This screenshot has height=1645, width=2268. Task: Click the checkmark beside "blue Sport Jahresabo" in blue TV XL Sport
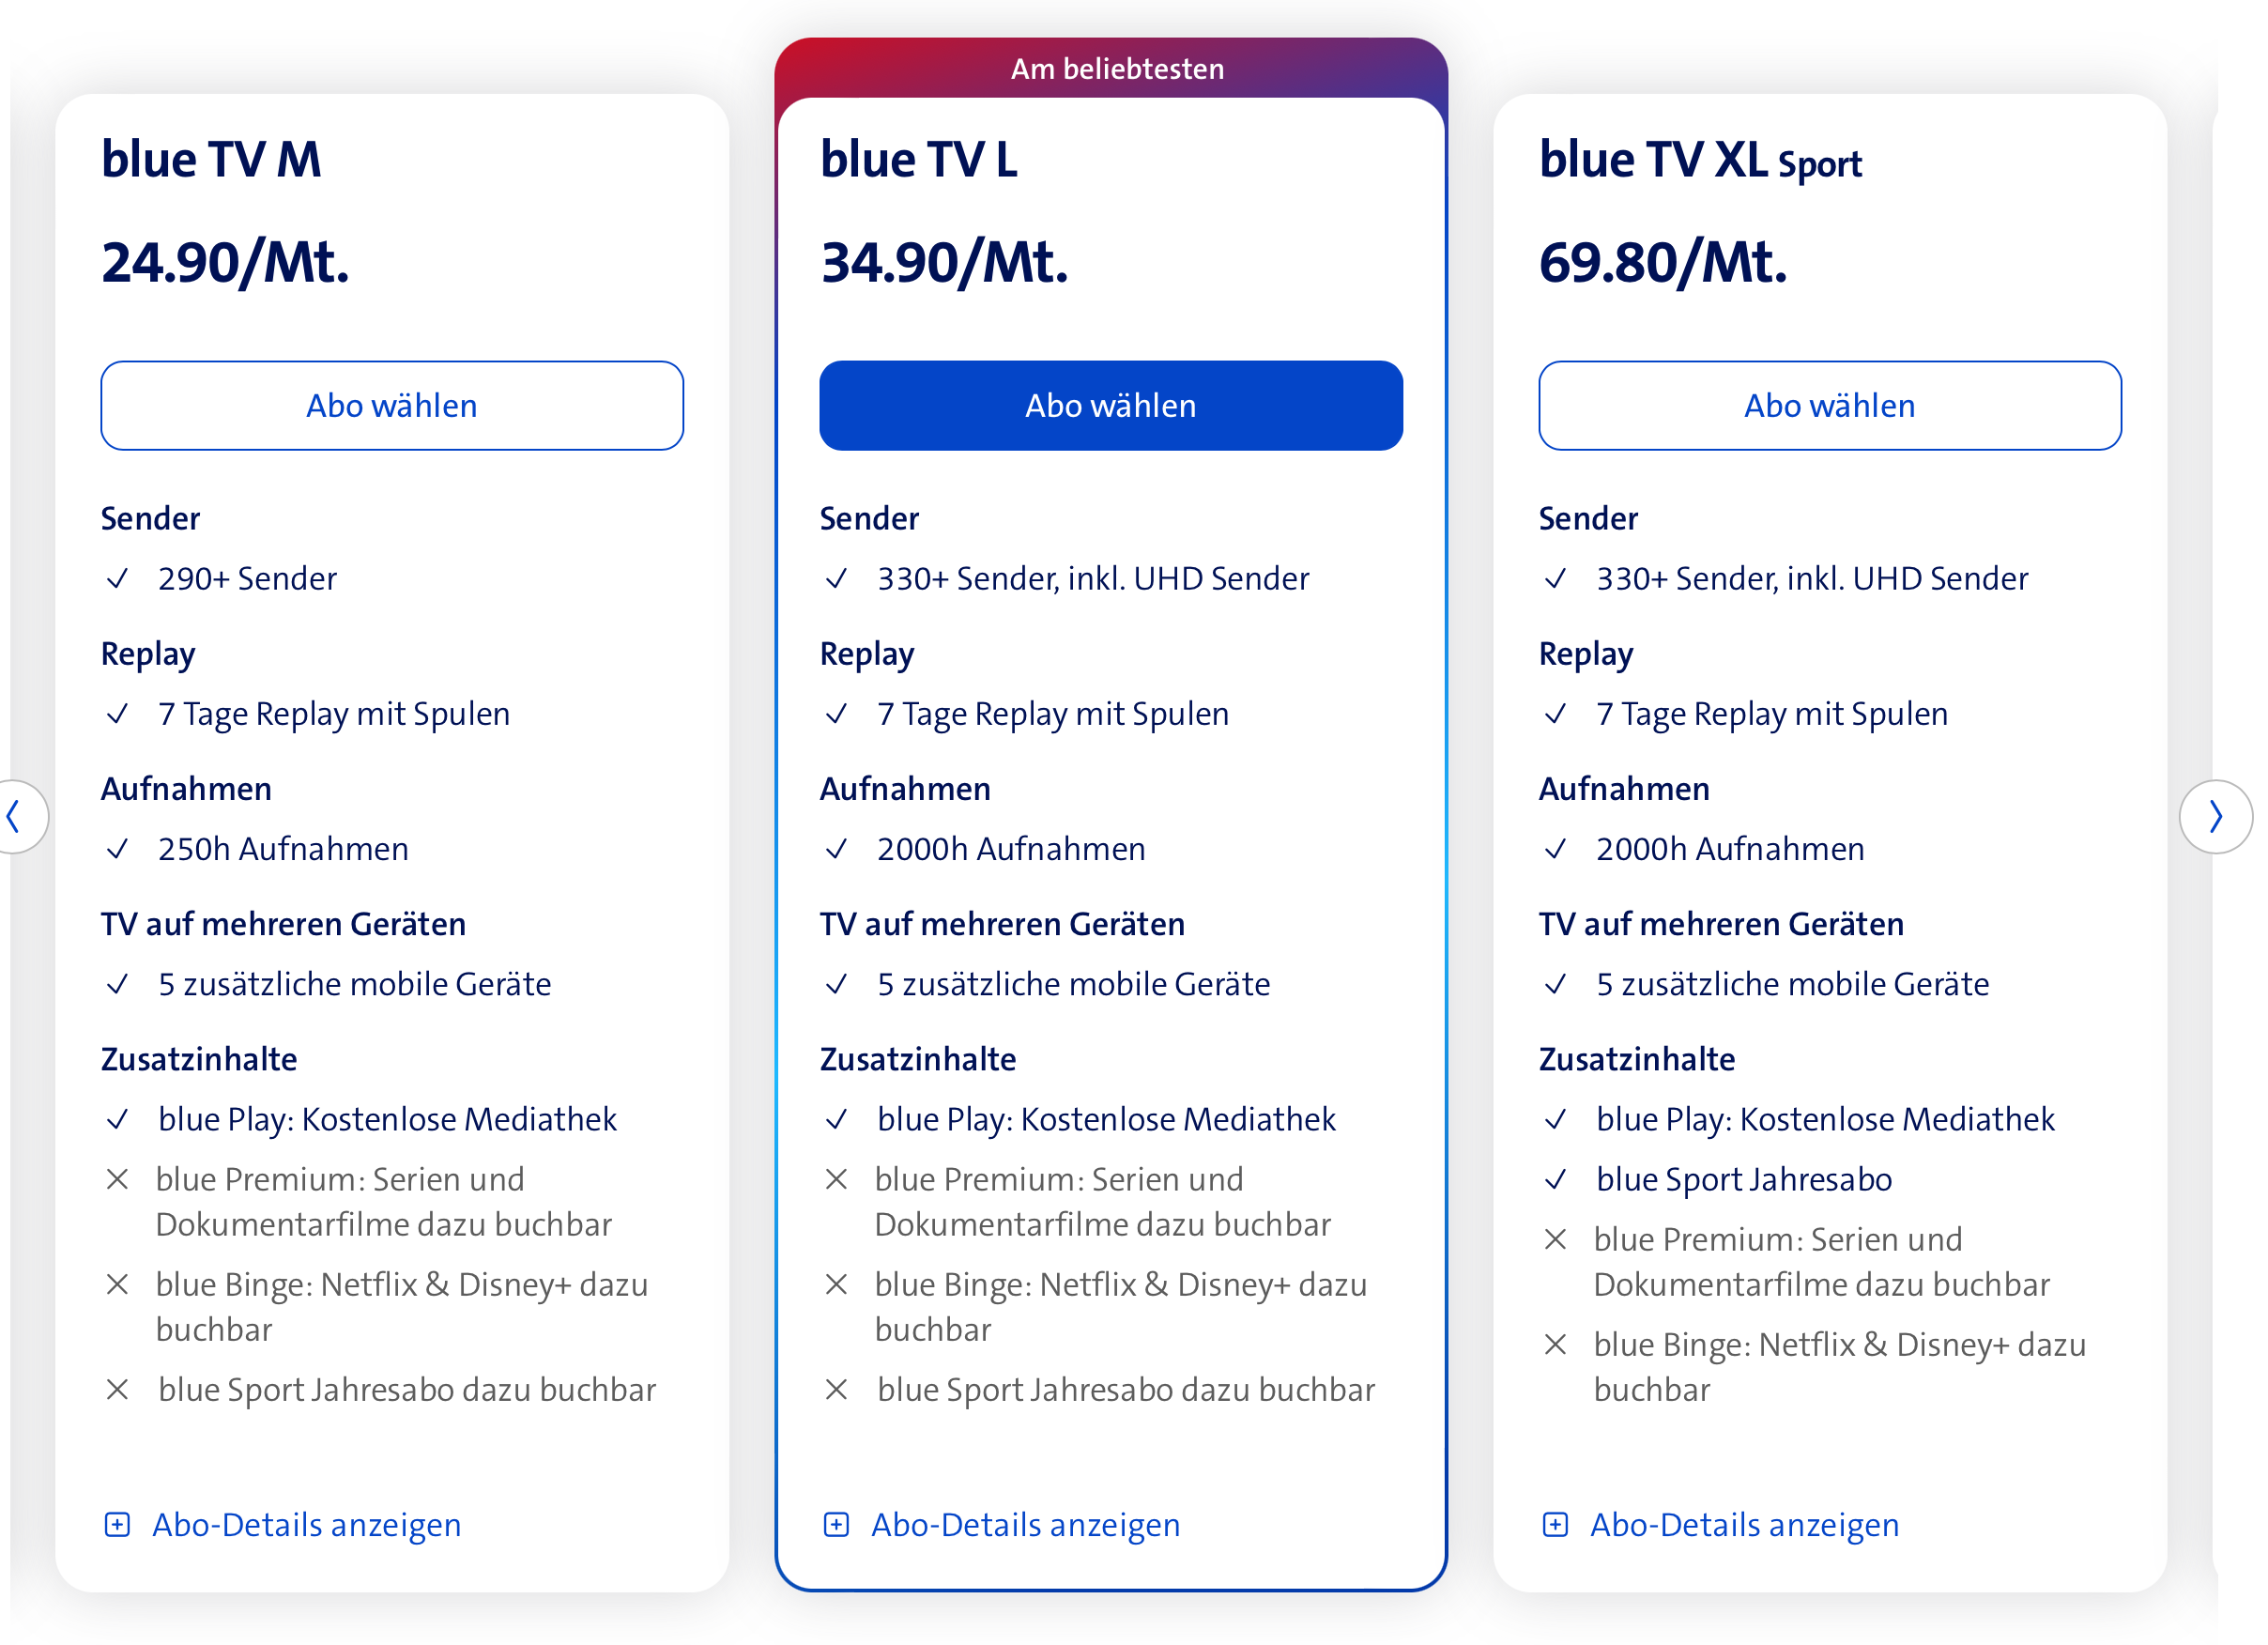(1556, 1179)
